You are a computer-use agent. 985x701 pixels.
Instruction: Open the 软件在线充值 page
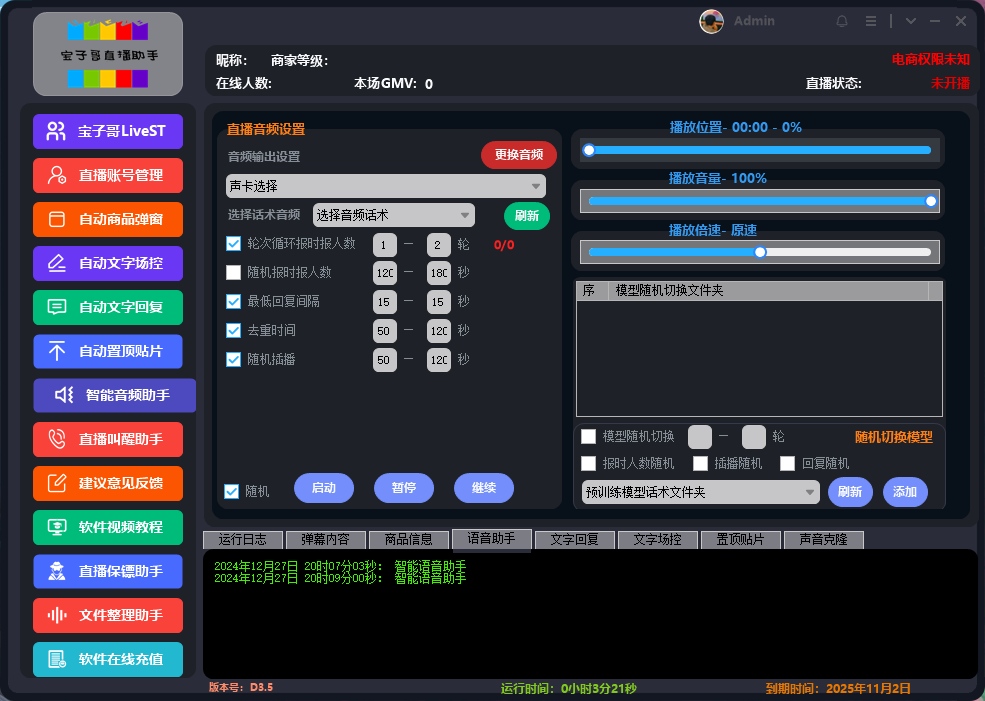(107, 659)
